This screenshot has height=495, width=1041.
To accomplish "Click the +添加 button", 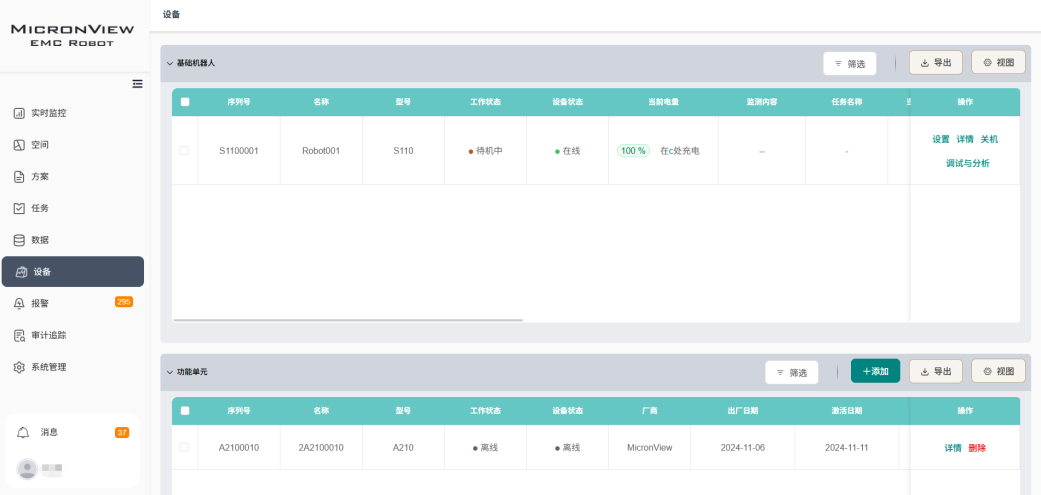I will tap(875, 371).
